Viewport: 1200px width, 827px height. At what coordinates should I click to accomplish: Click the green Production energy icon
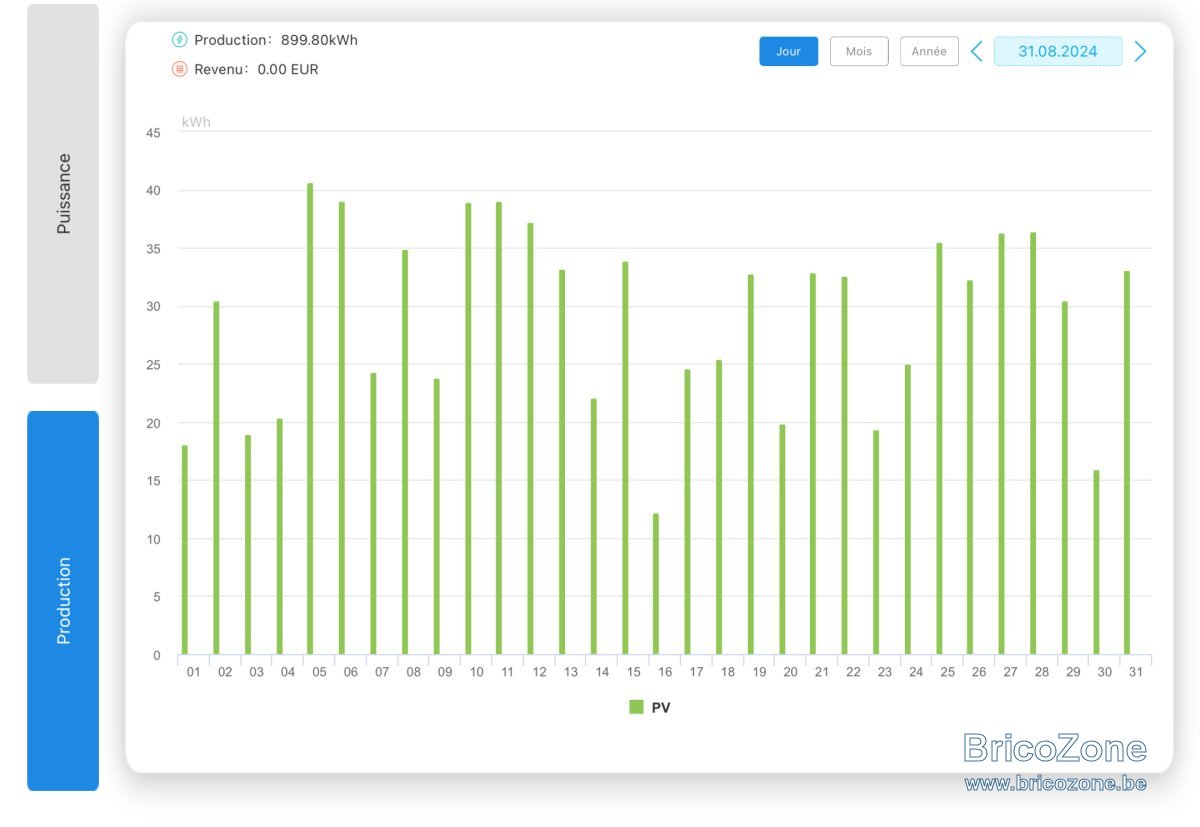pos(179,40)
